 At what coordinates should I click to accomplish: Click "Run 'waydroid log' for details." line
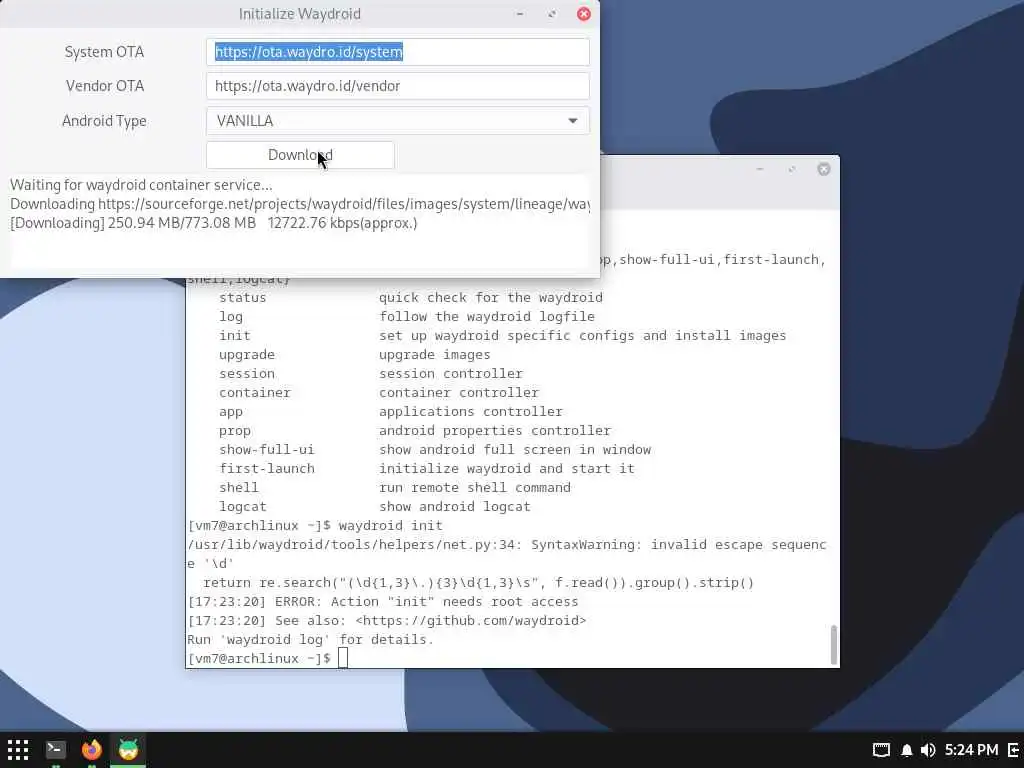pyautogui.click(x=310, y=639)
